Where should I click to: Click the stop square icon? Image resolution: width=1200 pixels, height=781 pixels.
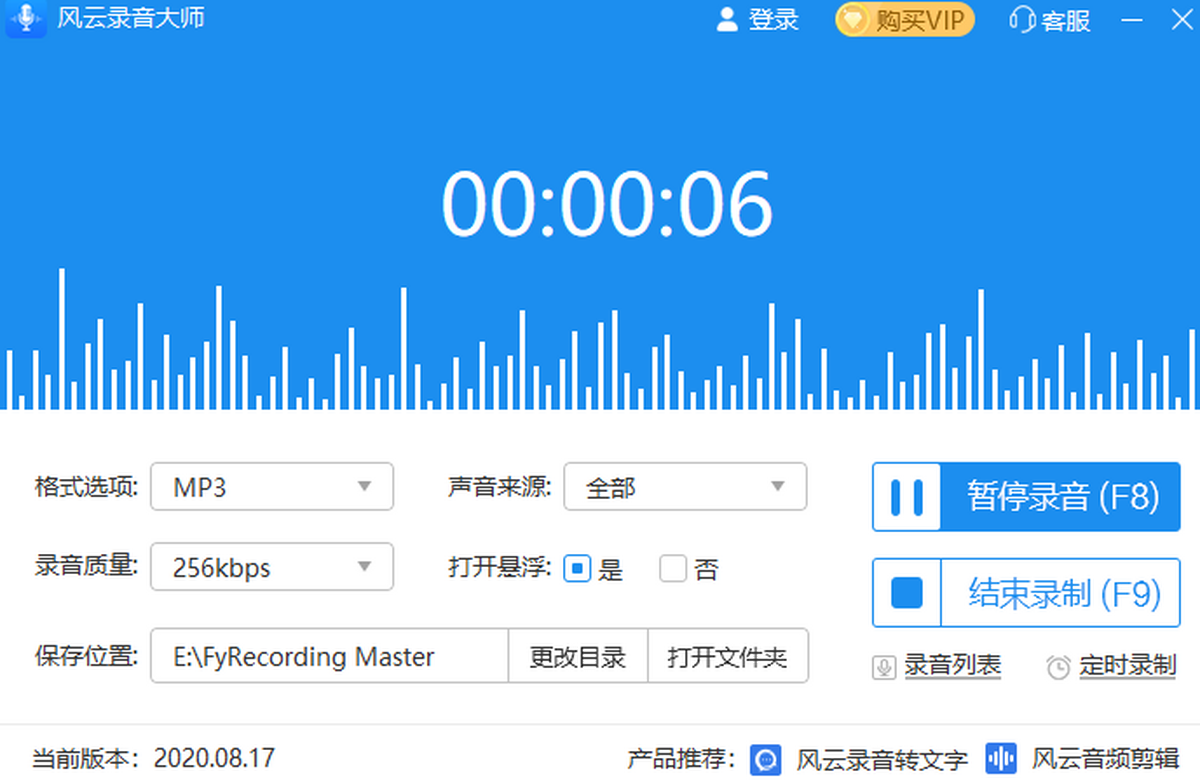907,593
